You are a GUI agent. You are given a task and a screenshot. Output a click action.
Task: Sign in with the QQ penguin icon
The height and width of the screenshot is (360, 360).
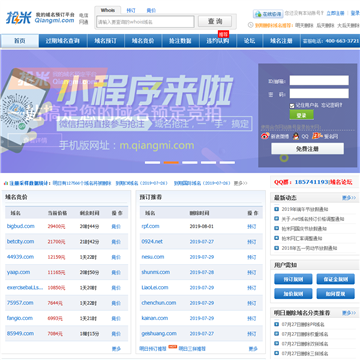296,136
